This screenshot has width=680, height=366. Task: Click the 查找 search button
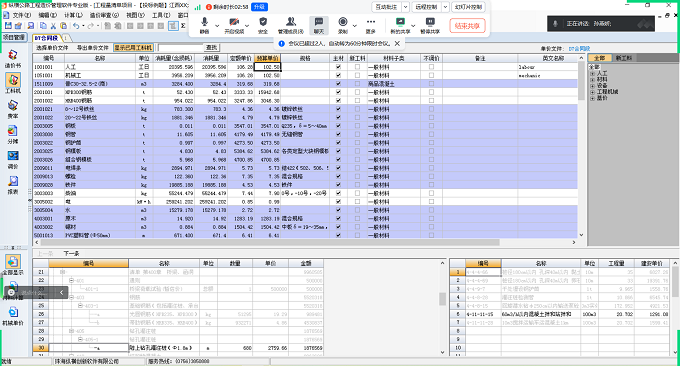[x=212, y=48]
